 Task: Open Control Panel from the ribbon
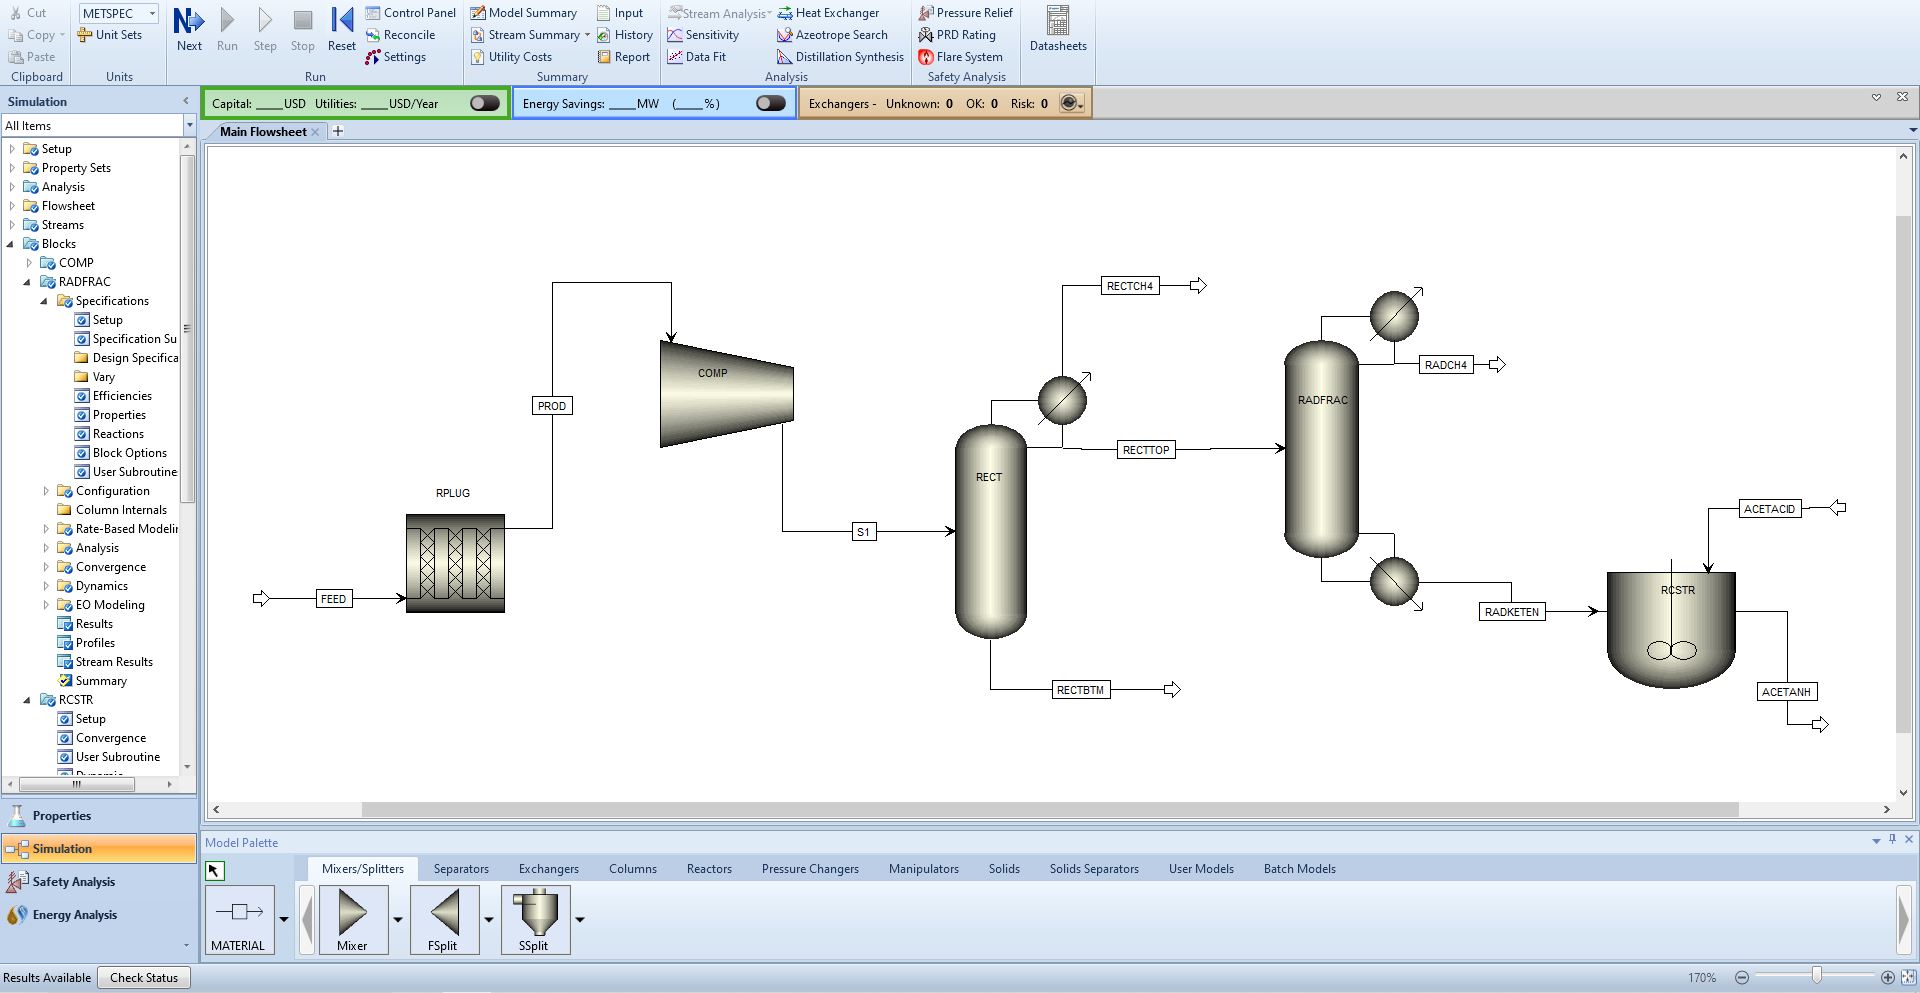coord(411,13)
